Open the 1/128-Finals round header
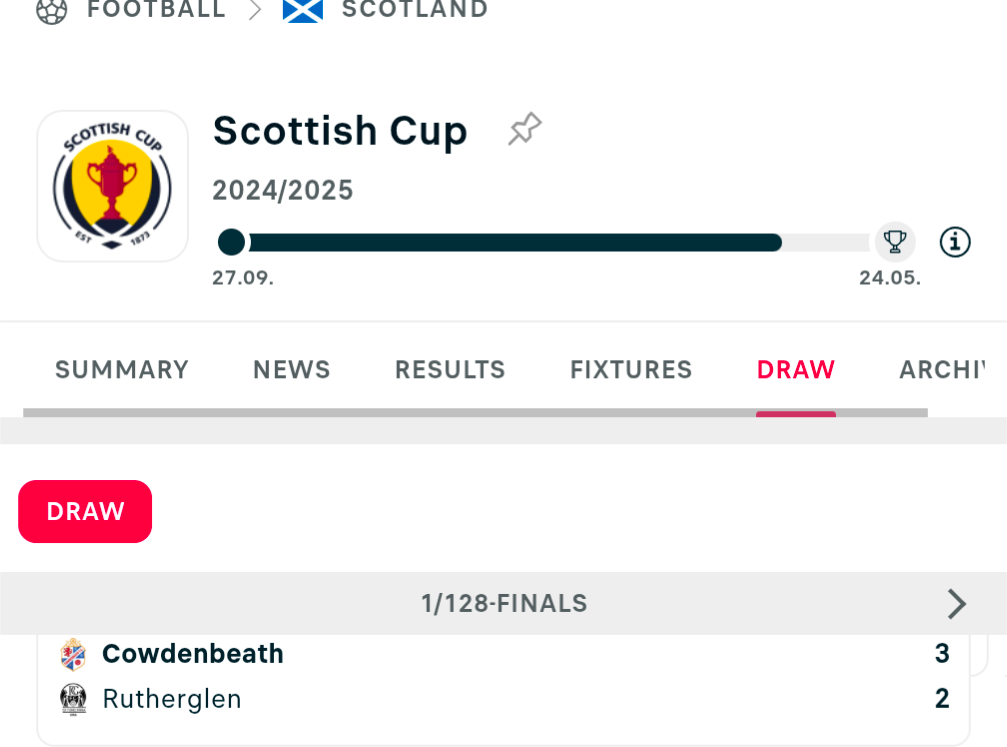Viewport: 1007px width, 747px height. tap(504, 604)
